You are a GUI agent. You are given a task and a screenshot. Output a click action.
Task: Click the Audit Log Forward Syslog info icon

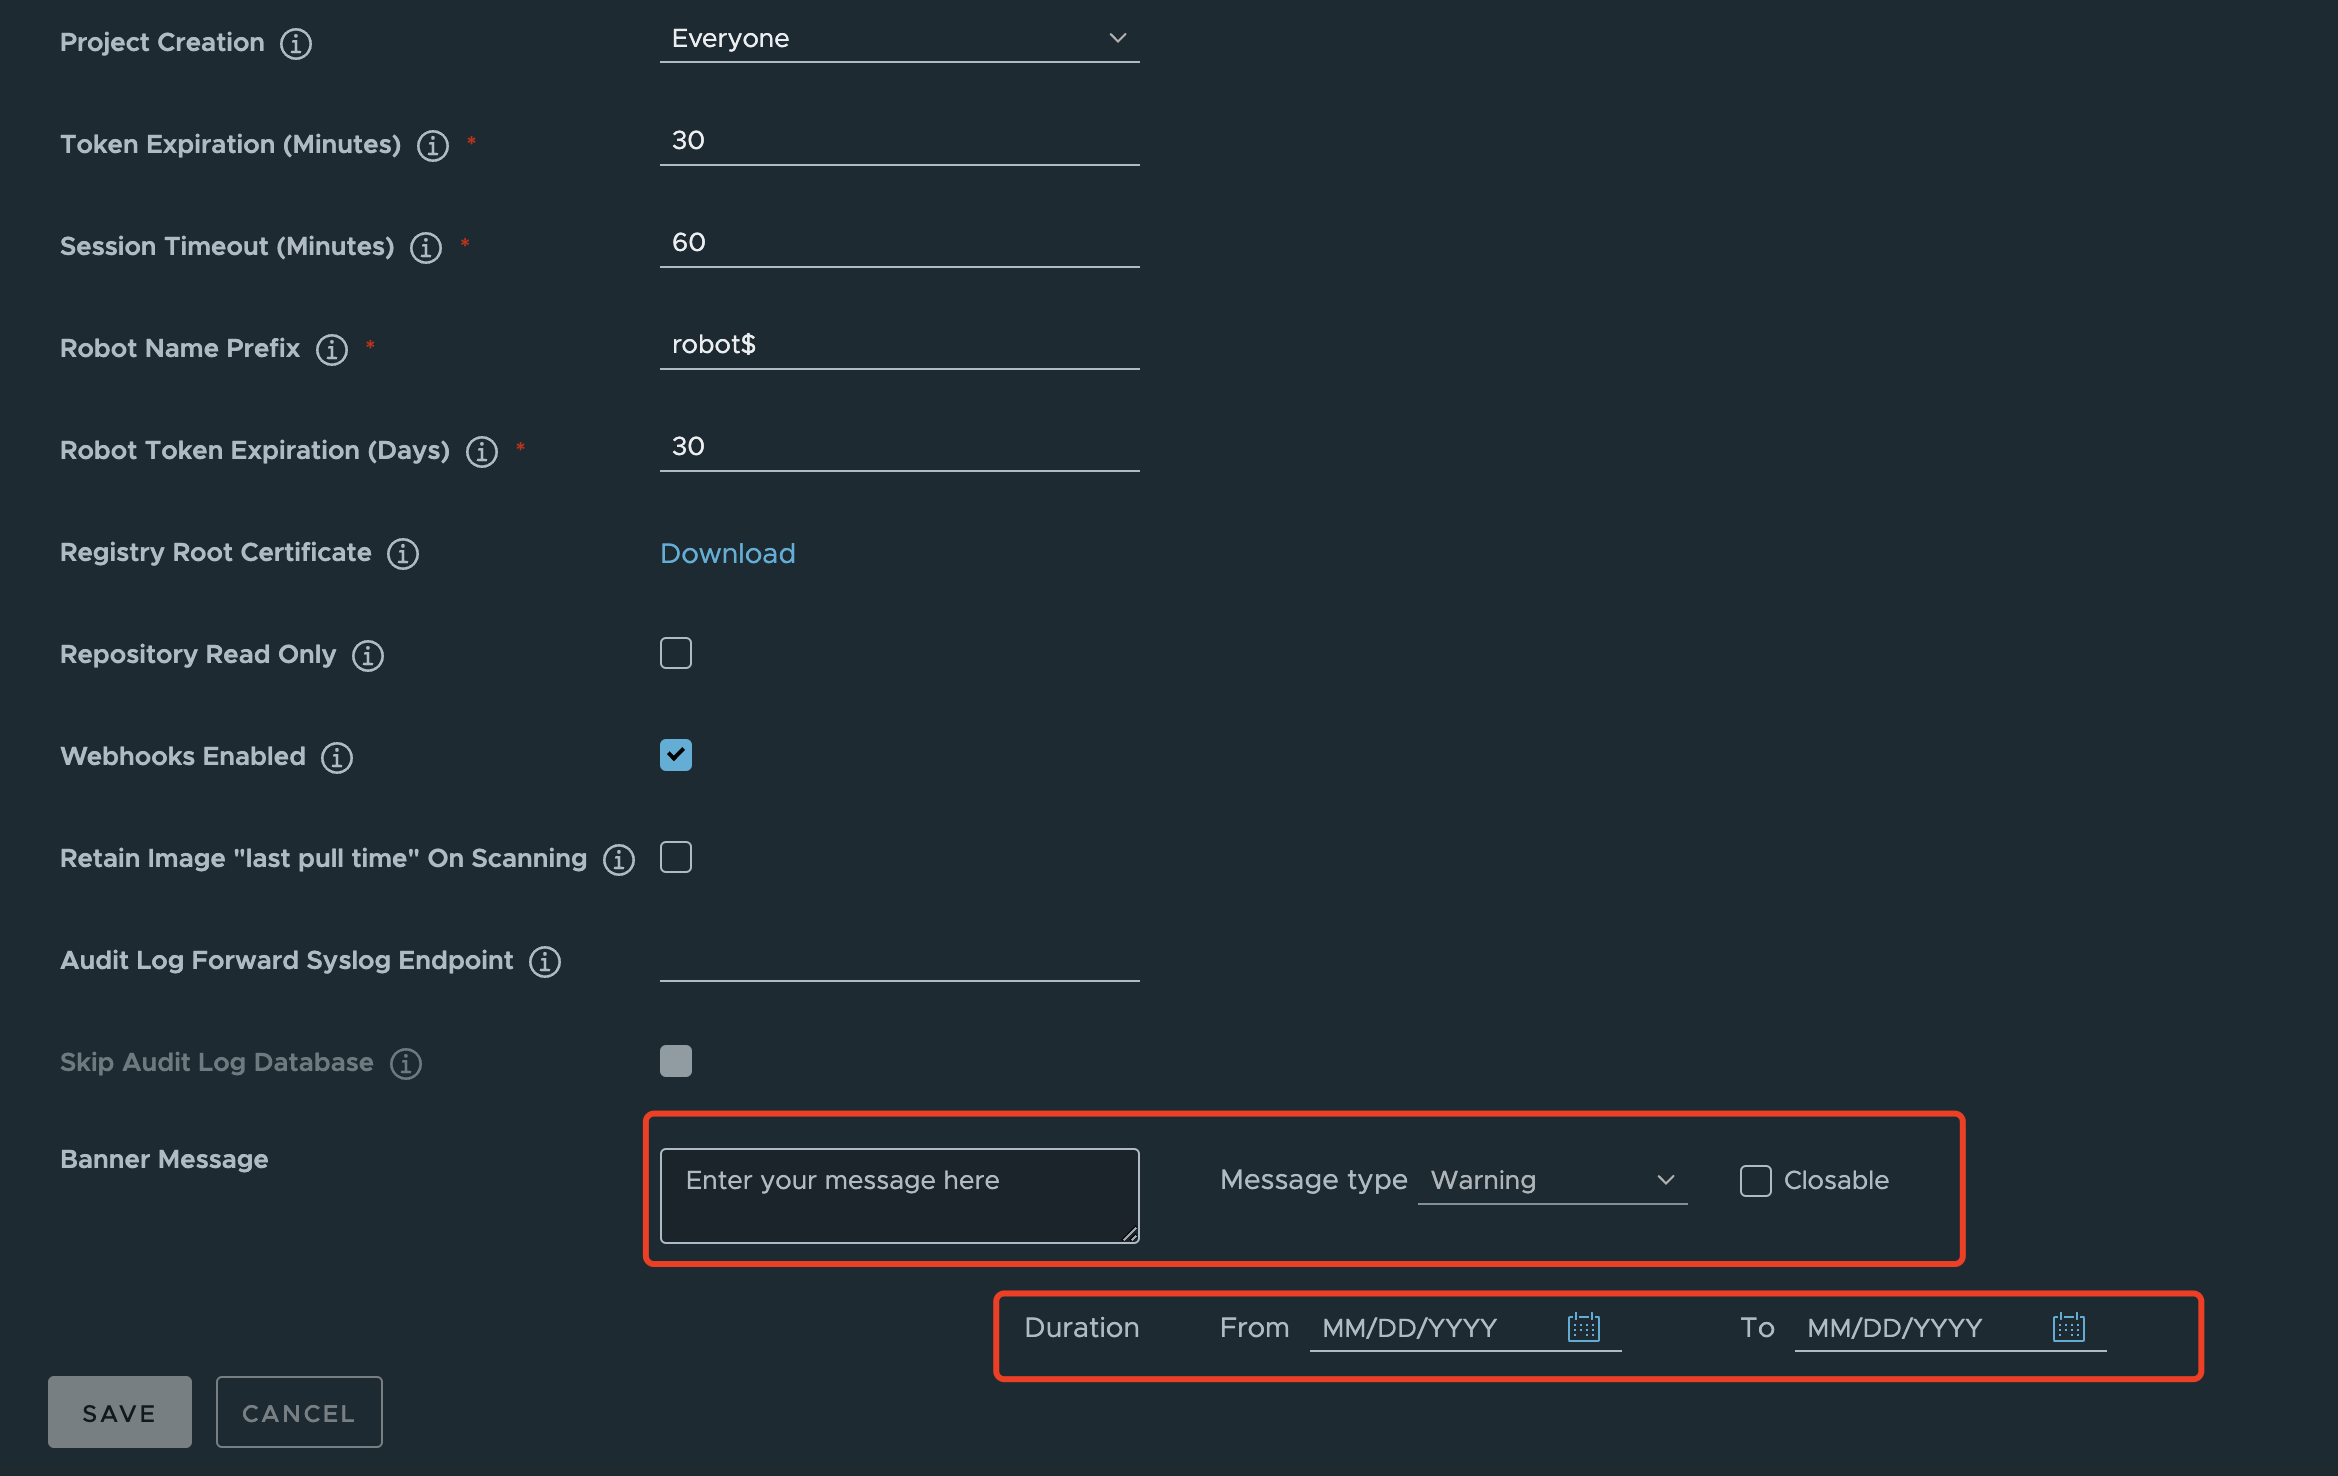pyautogui.click(x=544, y=962)
